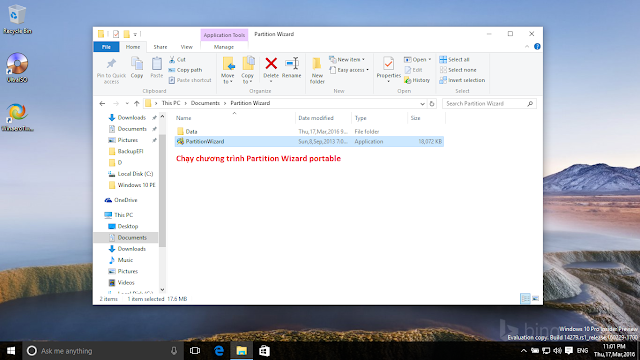Image resolution: width=640 pixels, height=360 pixels.
Task: Open the New item dropdown
Action: pyautogui.click(x=347, y=60)
